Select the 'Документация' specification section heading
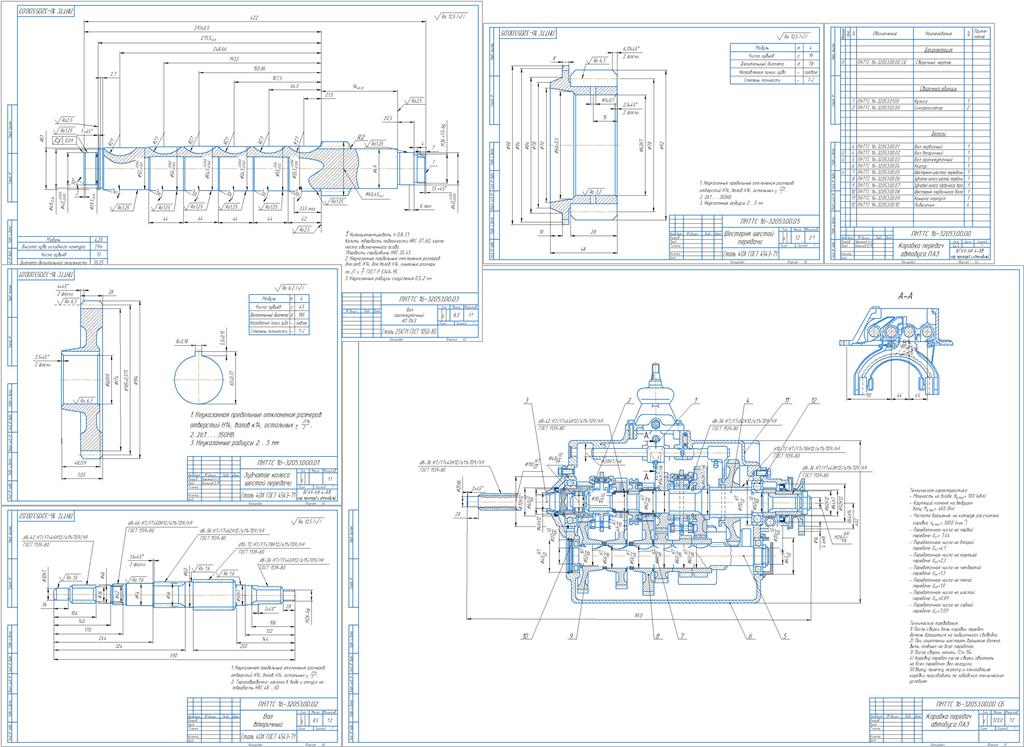 click(x=936, y=49)
